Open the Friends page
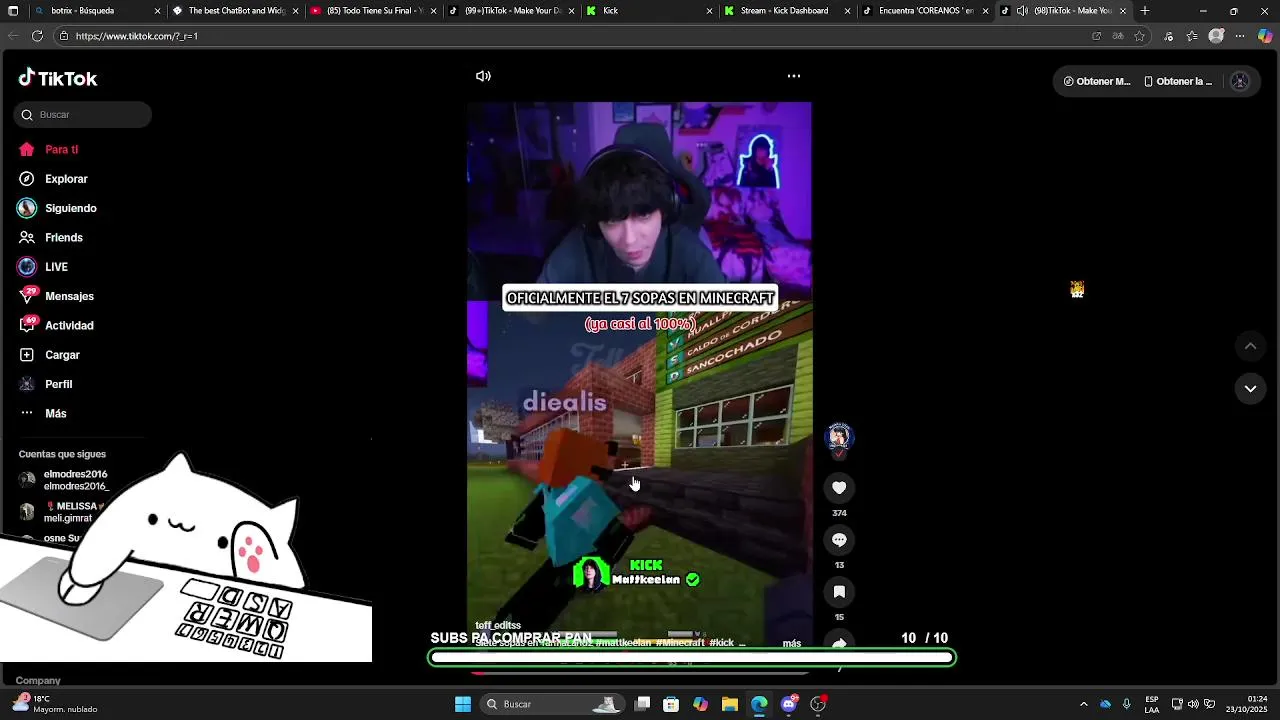The image size is (1280, 720). (x=50, y=238)
